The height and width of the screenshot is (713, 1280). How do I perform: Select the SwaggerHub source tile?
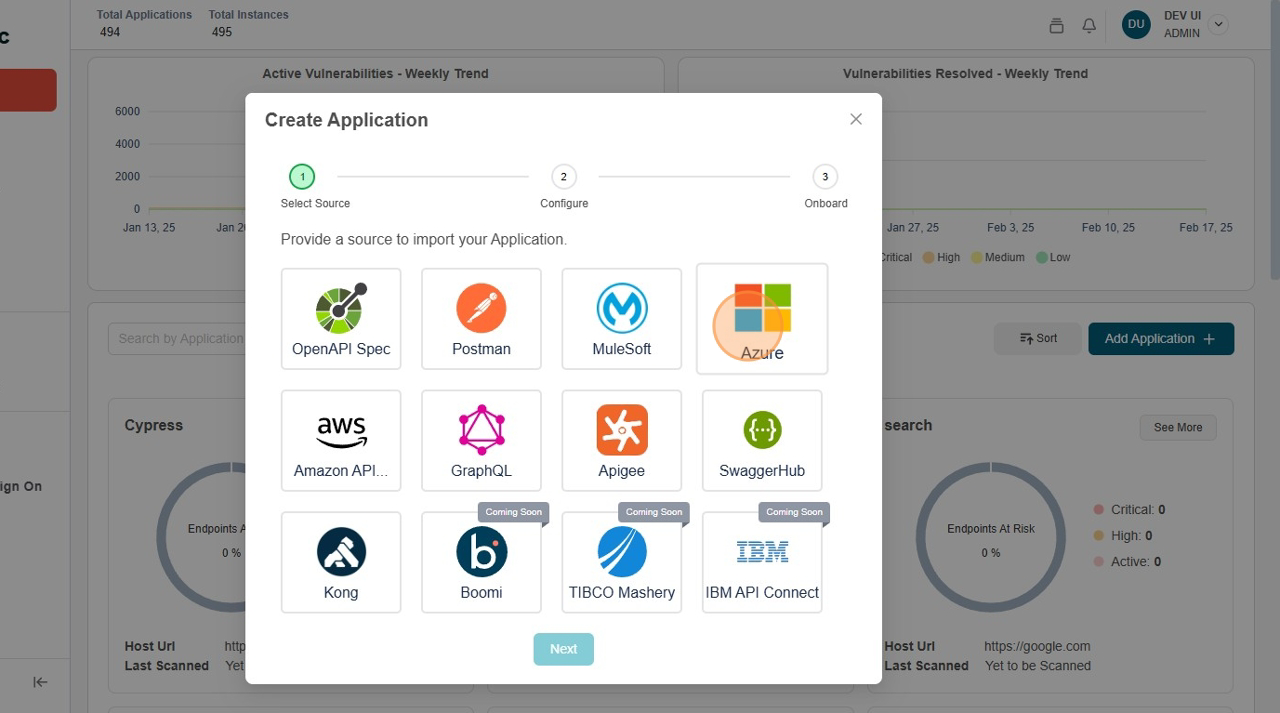[761, 440]
